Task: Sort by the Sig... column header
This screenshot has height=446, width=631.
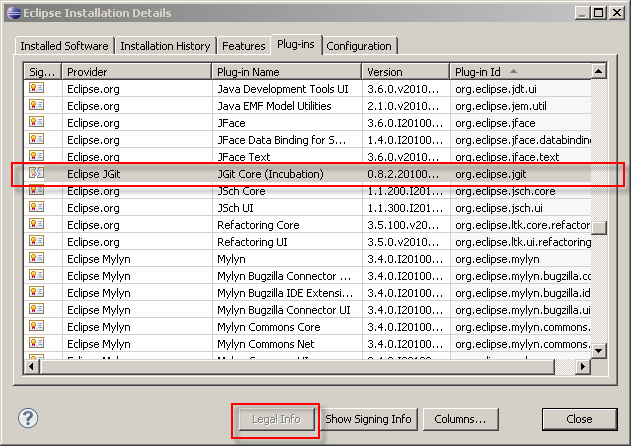Action: 42,72
